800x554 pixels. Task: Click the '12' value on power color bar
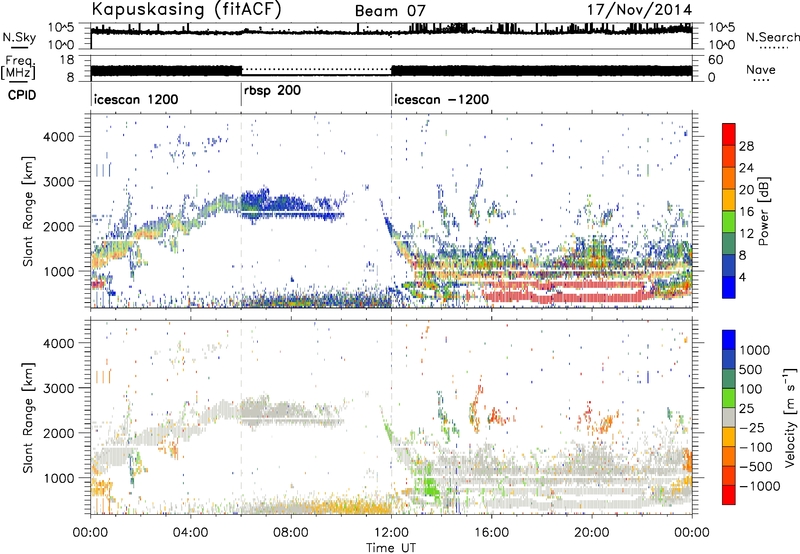(x=746, y=234)
